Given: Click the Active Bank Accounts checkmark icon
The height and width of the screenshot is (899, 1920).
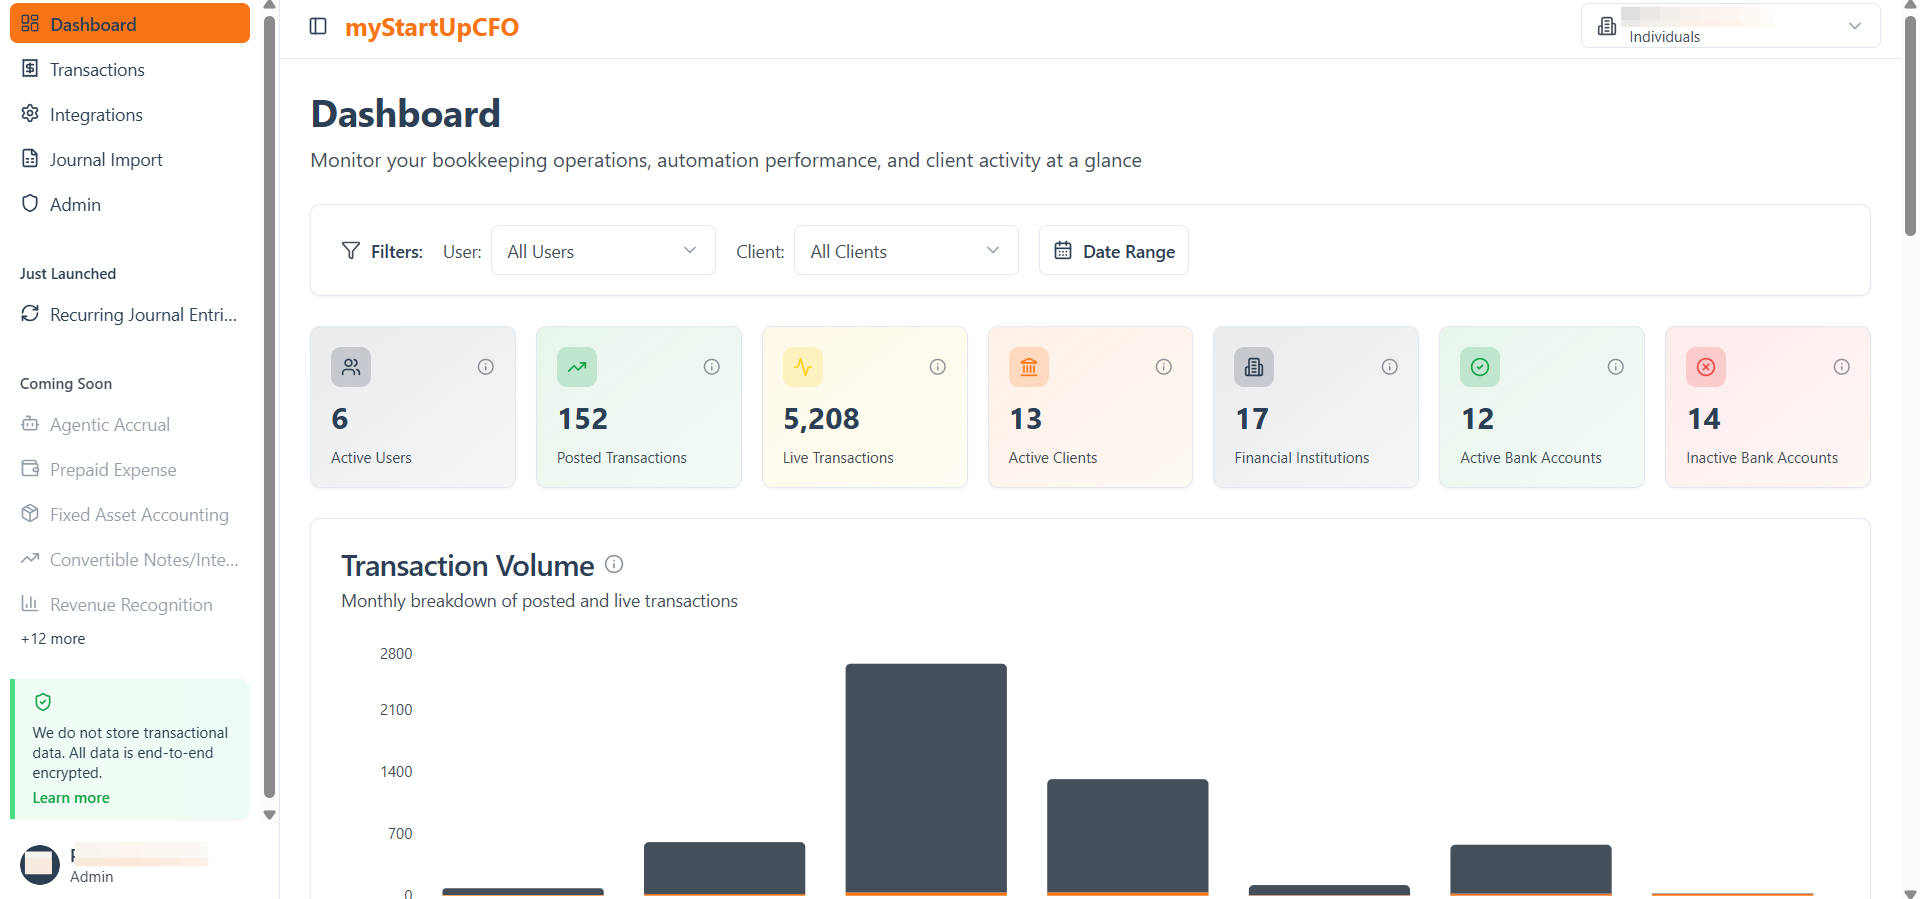Looking at the screenshot, I should coord(1480,367).
